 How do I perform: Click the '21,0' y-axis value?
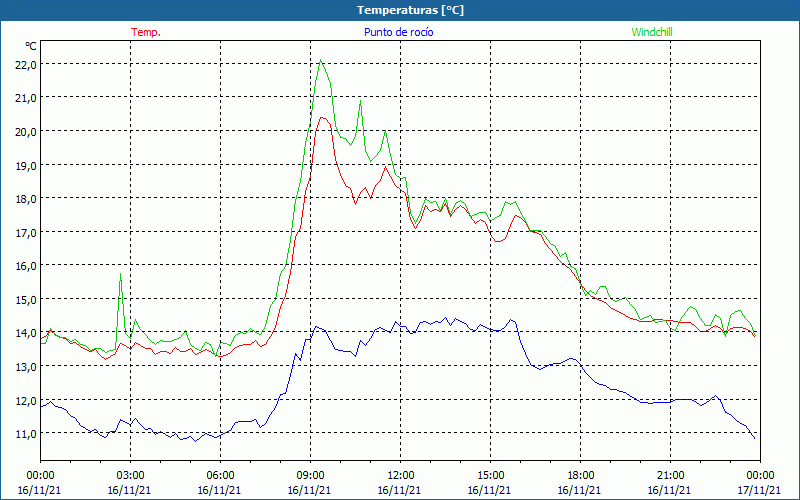(26, 97)
